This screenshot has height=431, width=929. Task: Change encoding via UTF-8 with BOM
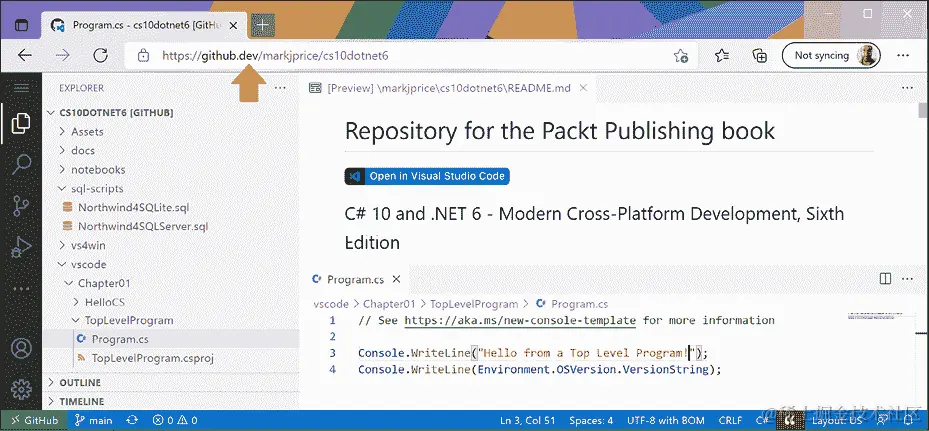(666, 420)
